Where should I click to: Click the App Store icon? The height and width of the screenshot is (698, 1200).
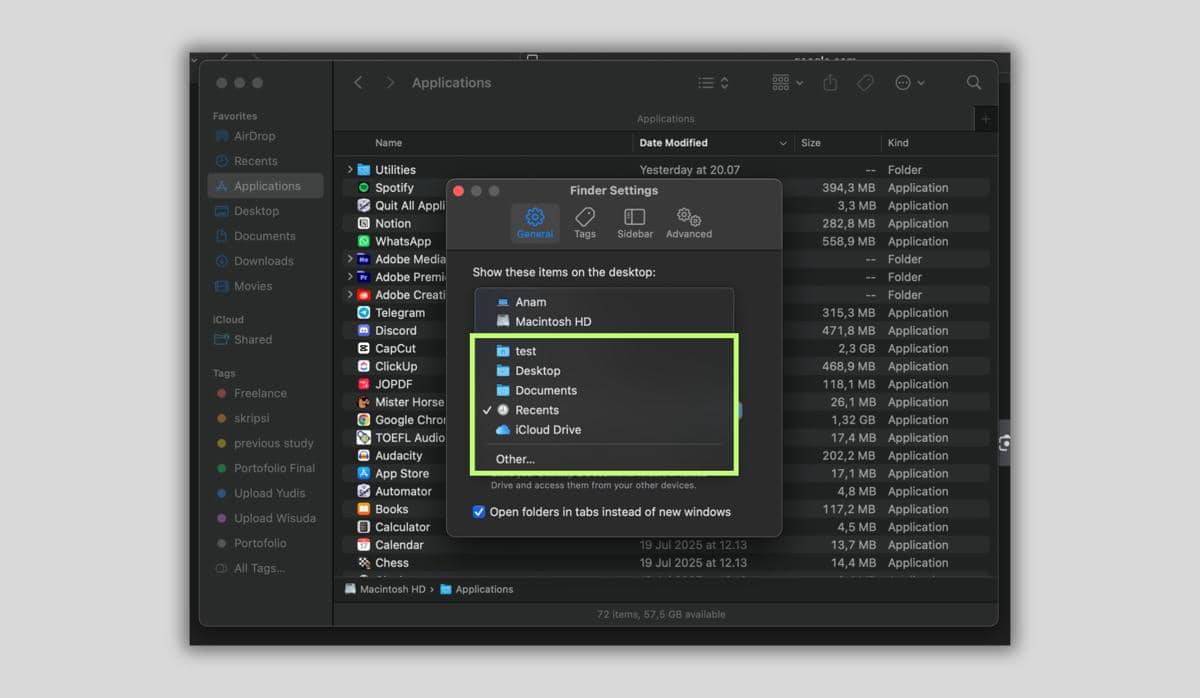tap(364, 473)
